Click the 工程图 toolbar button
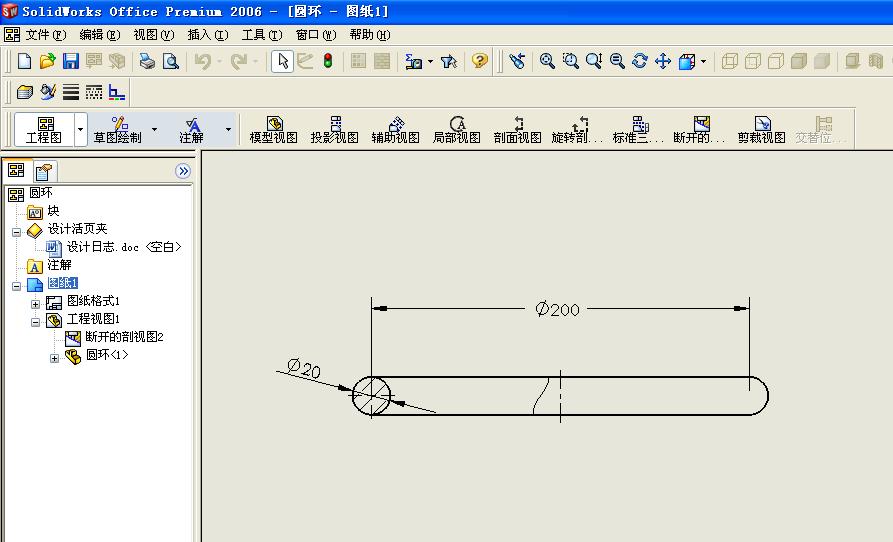This screenshot has width=893, height=542. point(44,130)
